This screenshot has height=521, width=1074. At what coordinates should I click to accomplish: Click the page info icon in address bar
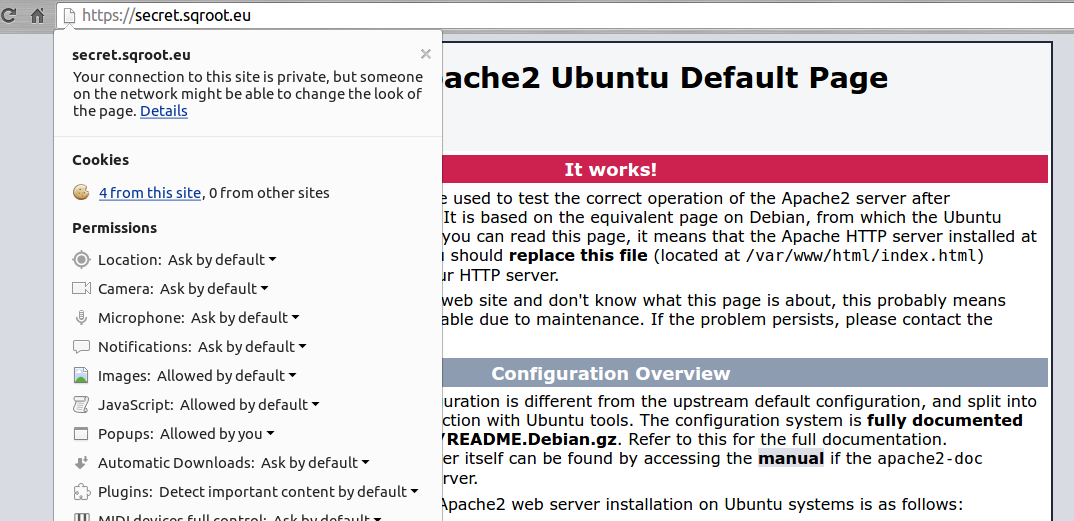click(68, 15)
